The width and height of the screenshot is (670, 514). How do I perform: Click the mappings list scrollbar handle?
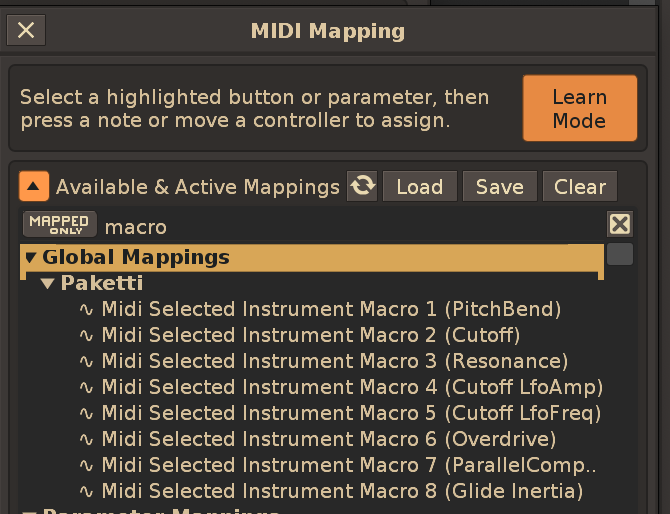tap(620, 254)
